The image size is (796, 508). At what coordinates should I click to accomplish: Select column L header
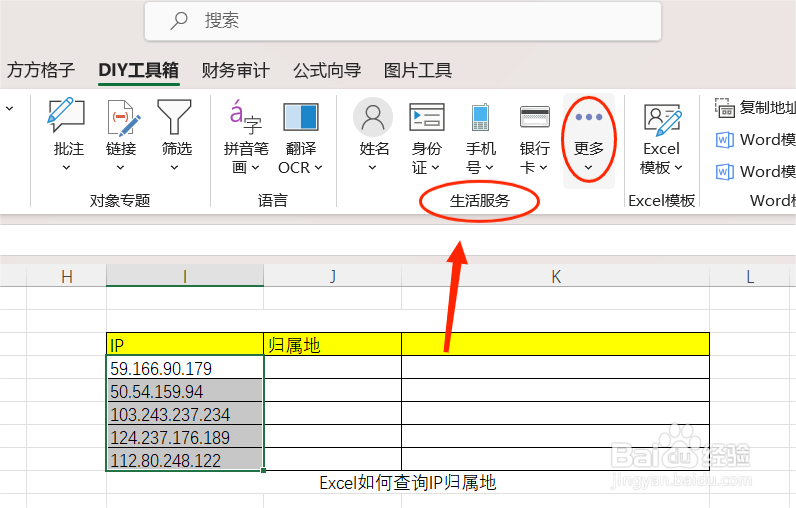(750, 277)
